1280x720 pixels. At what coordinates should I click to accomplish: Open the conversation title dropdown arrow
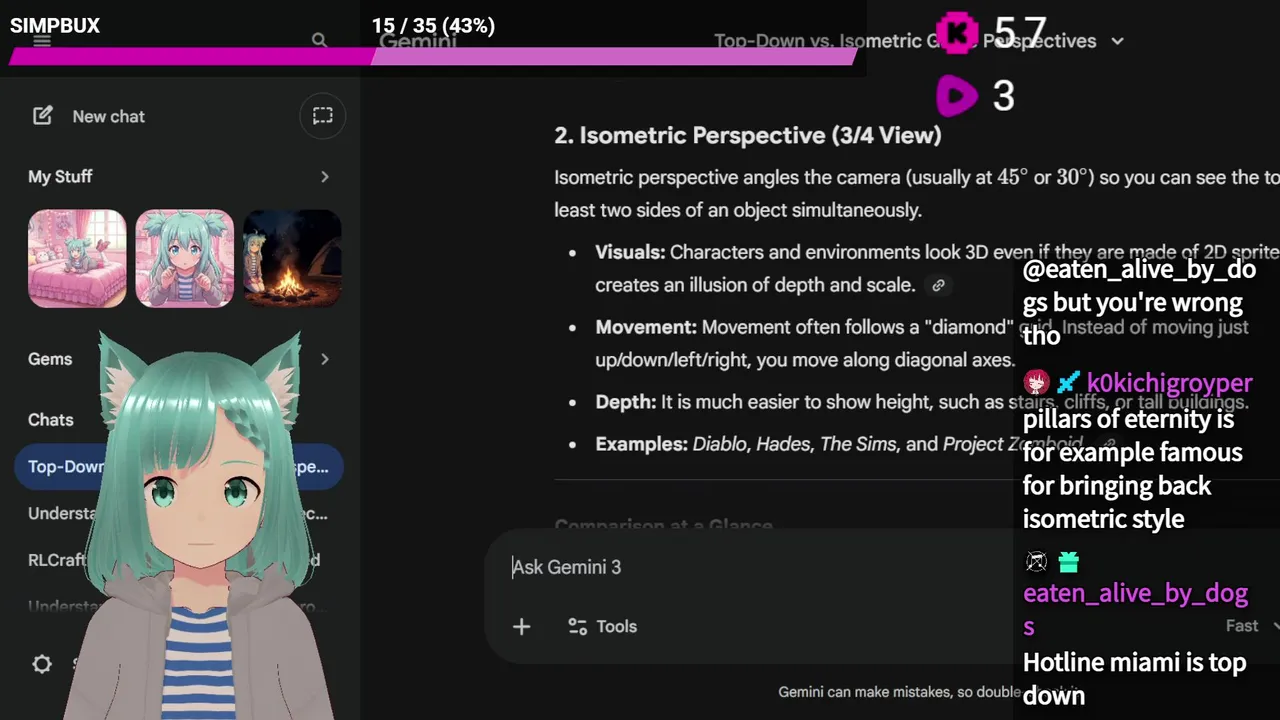1117,41
